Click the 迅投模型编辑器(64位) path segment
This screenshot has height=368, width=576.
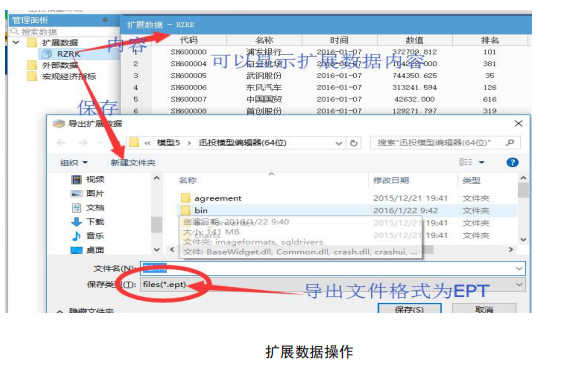point(242,143)
